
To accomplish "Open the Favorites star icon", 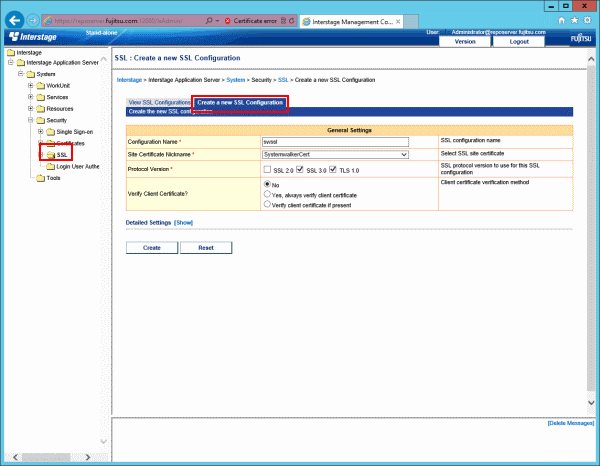I will 574,21.
